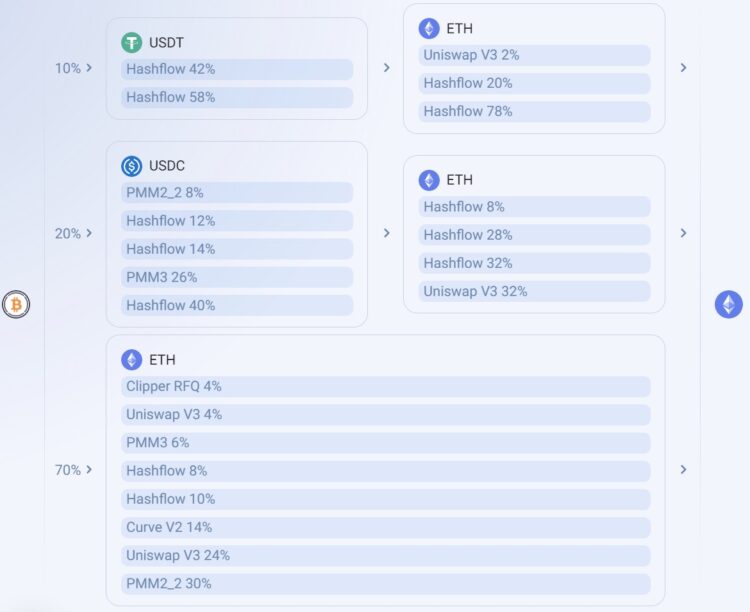Click the Uniswap V3 32% entry

(x=534, y=292)
